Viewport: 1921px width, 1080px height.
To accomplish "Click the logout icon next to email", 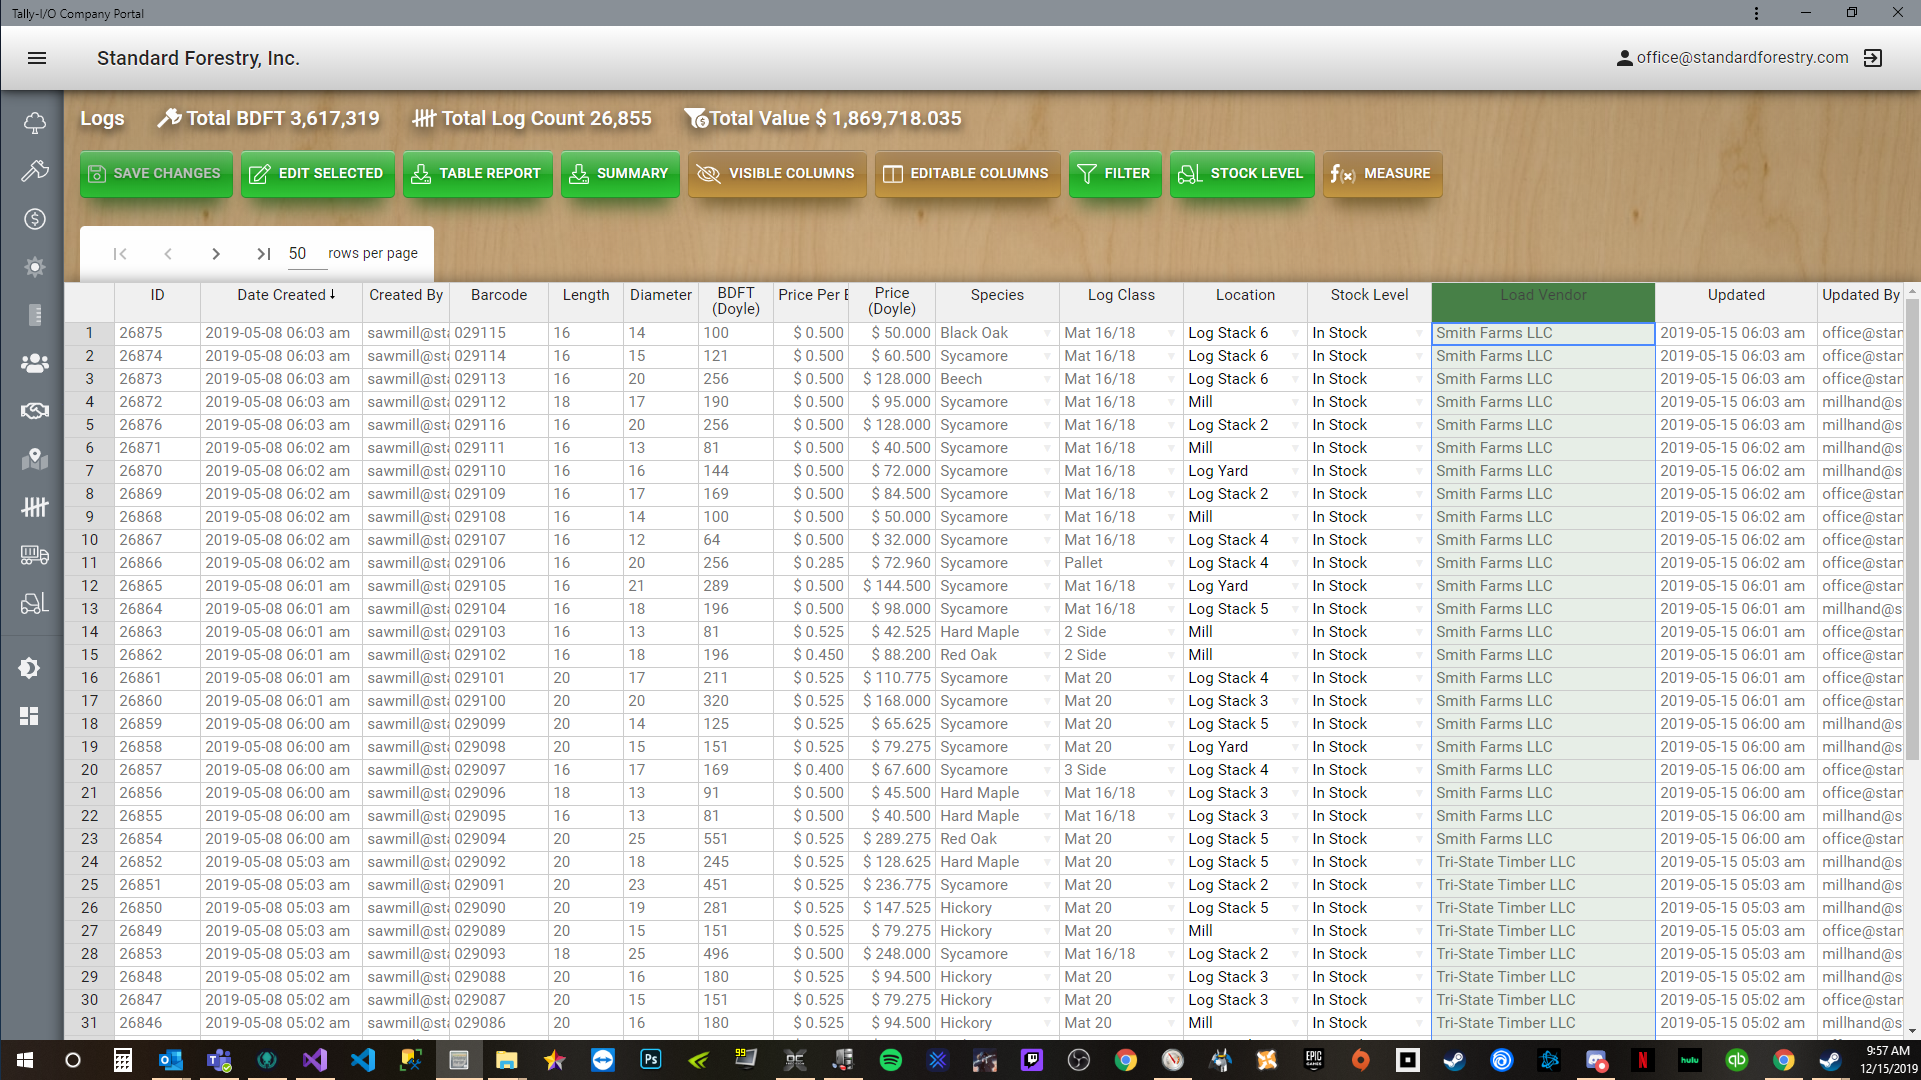I will tap(1873, 58).
